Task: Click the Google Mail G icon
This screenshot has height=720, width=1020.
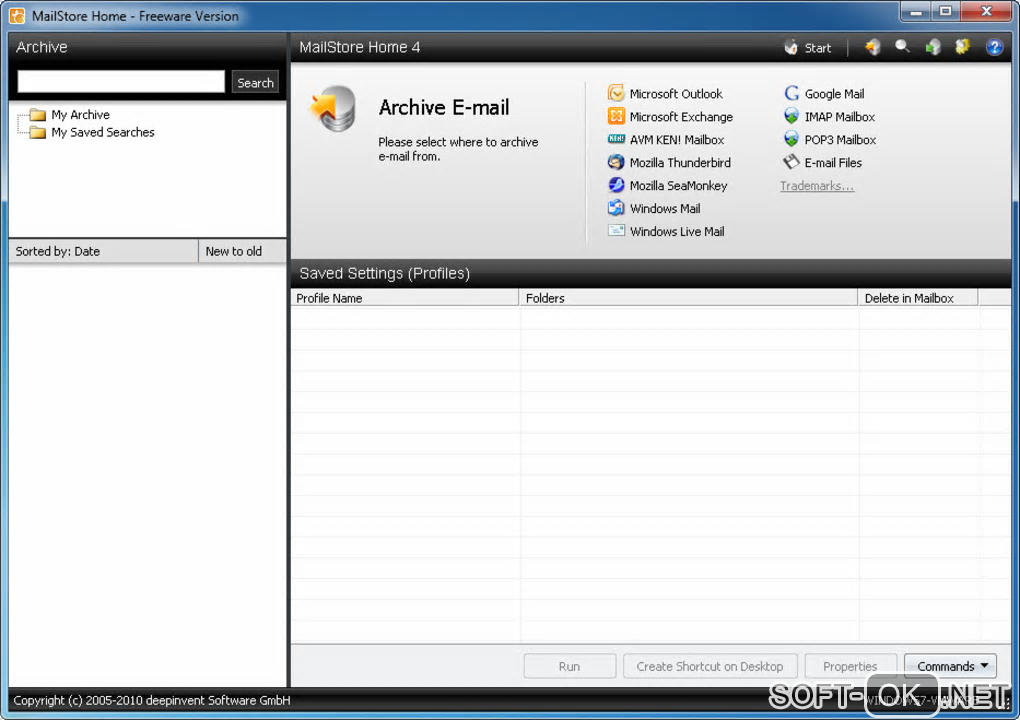Action: [x=791, y=93]
